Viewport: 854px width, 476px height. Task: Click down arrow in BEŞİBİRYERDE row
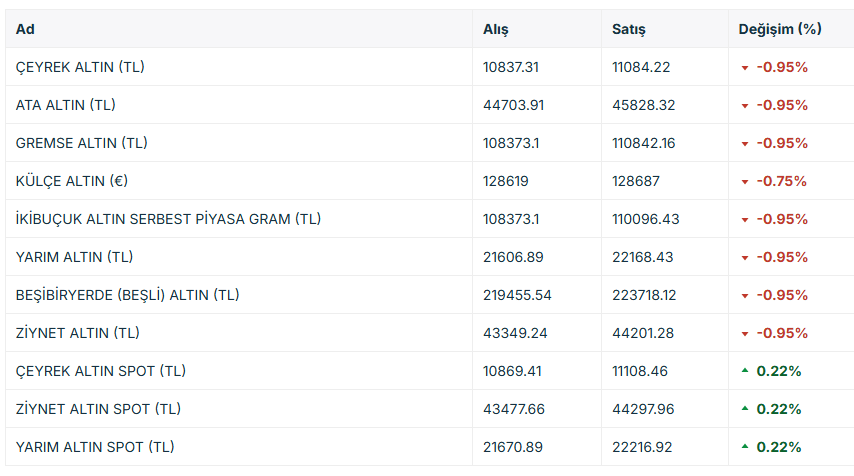point(745,296)
